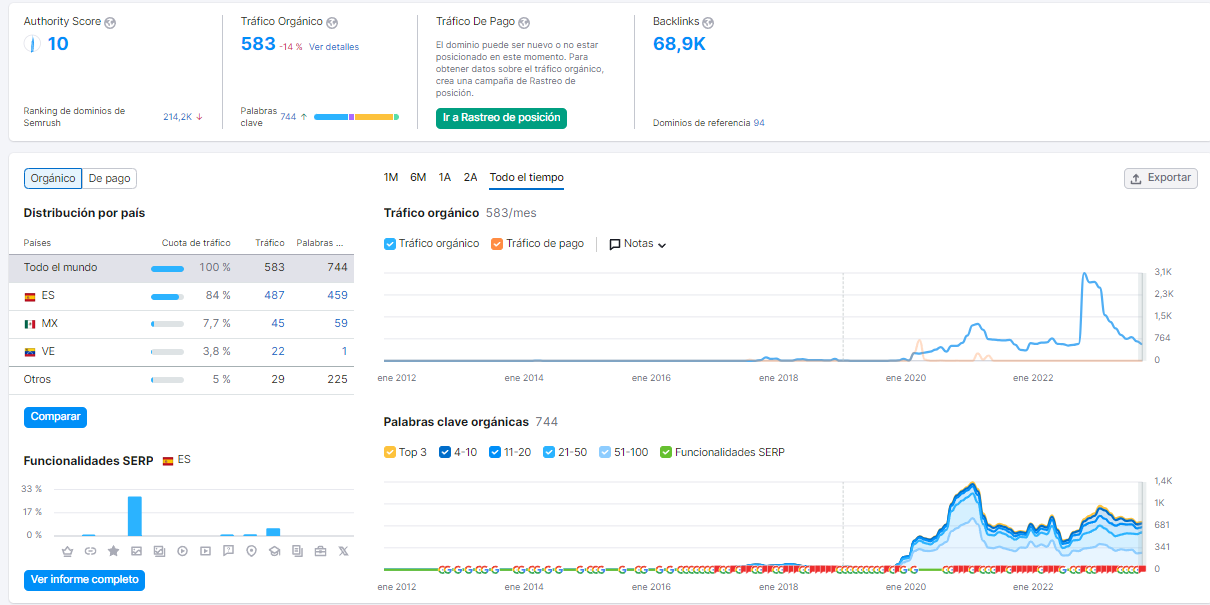Toggle the 51-100 positions checkbox
This screenshot has height=605, width=1210.
[604, 452]
